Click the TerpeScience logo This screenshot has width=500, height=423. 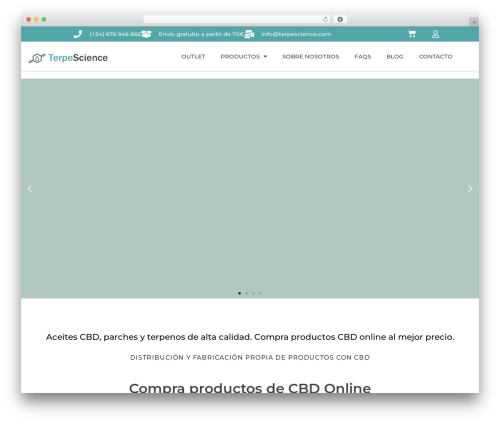click(68, 58)
